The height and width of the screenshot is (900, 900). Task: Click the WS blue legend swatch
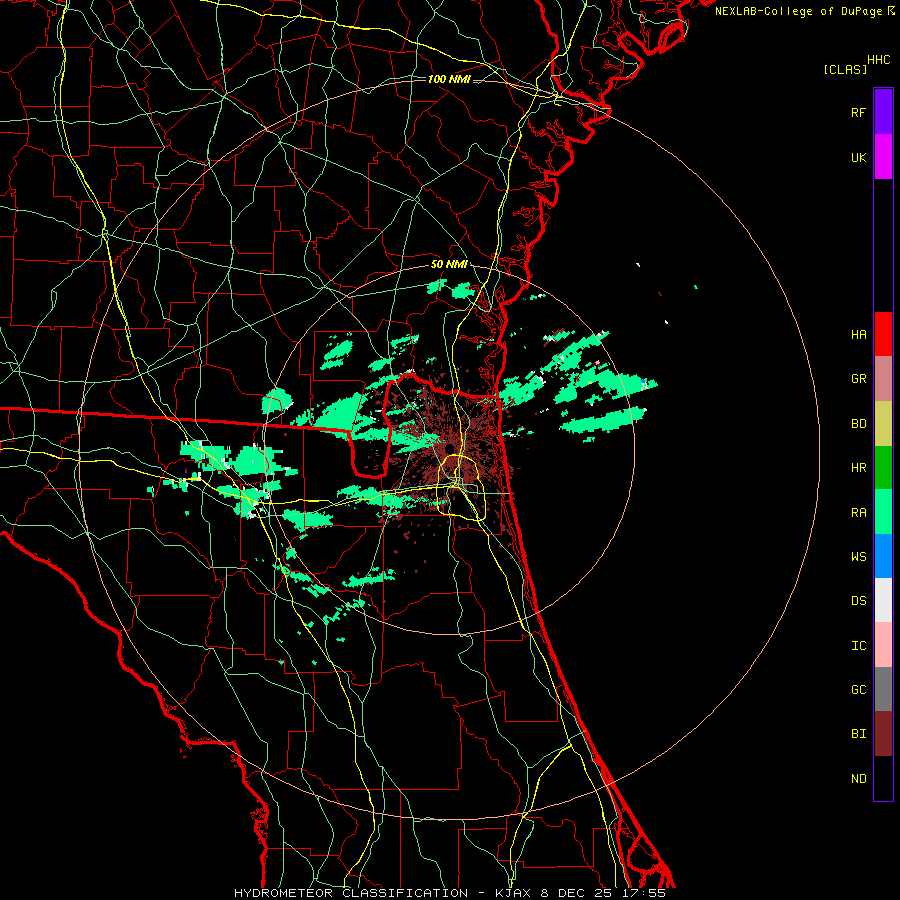point(883,556)
